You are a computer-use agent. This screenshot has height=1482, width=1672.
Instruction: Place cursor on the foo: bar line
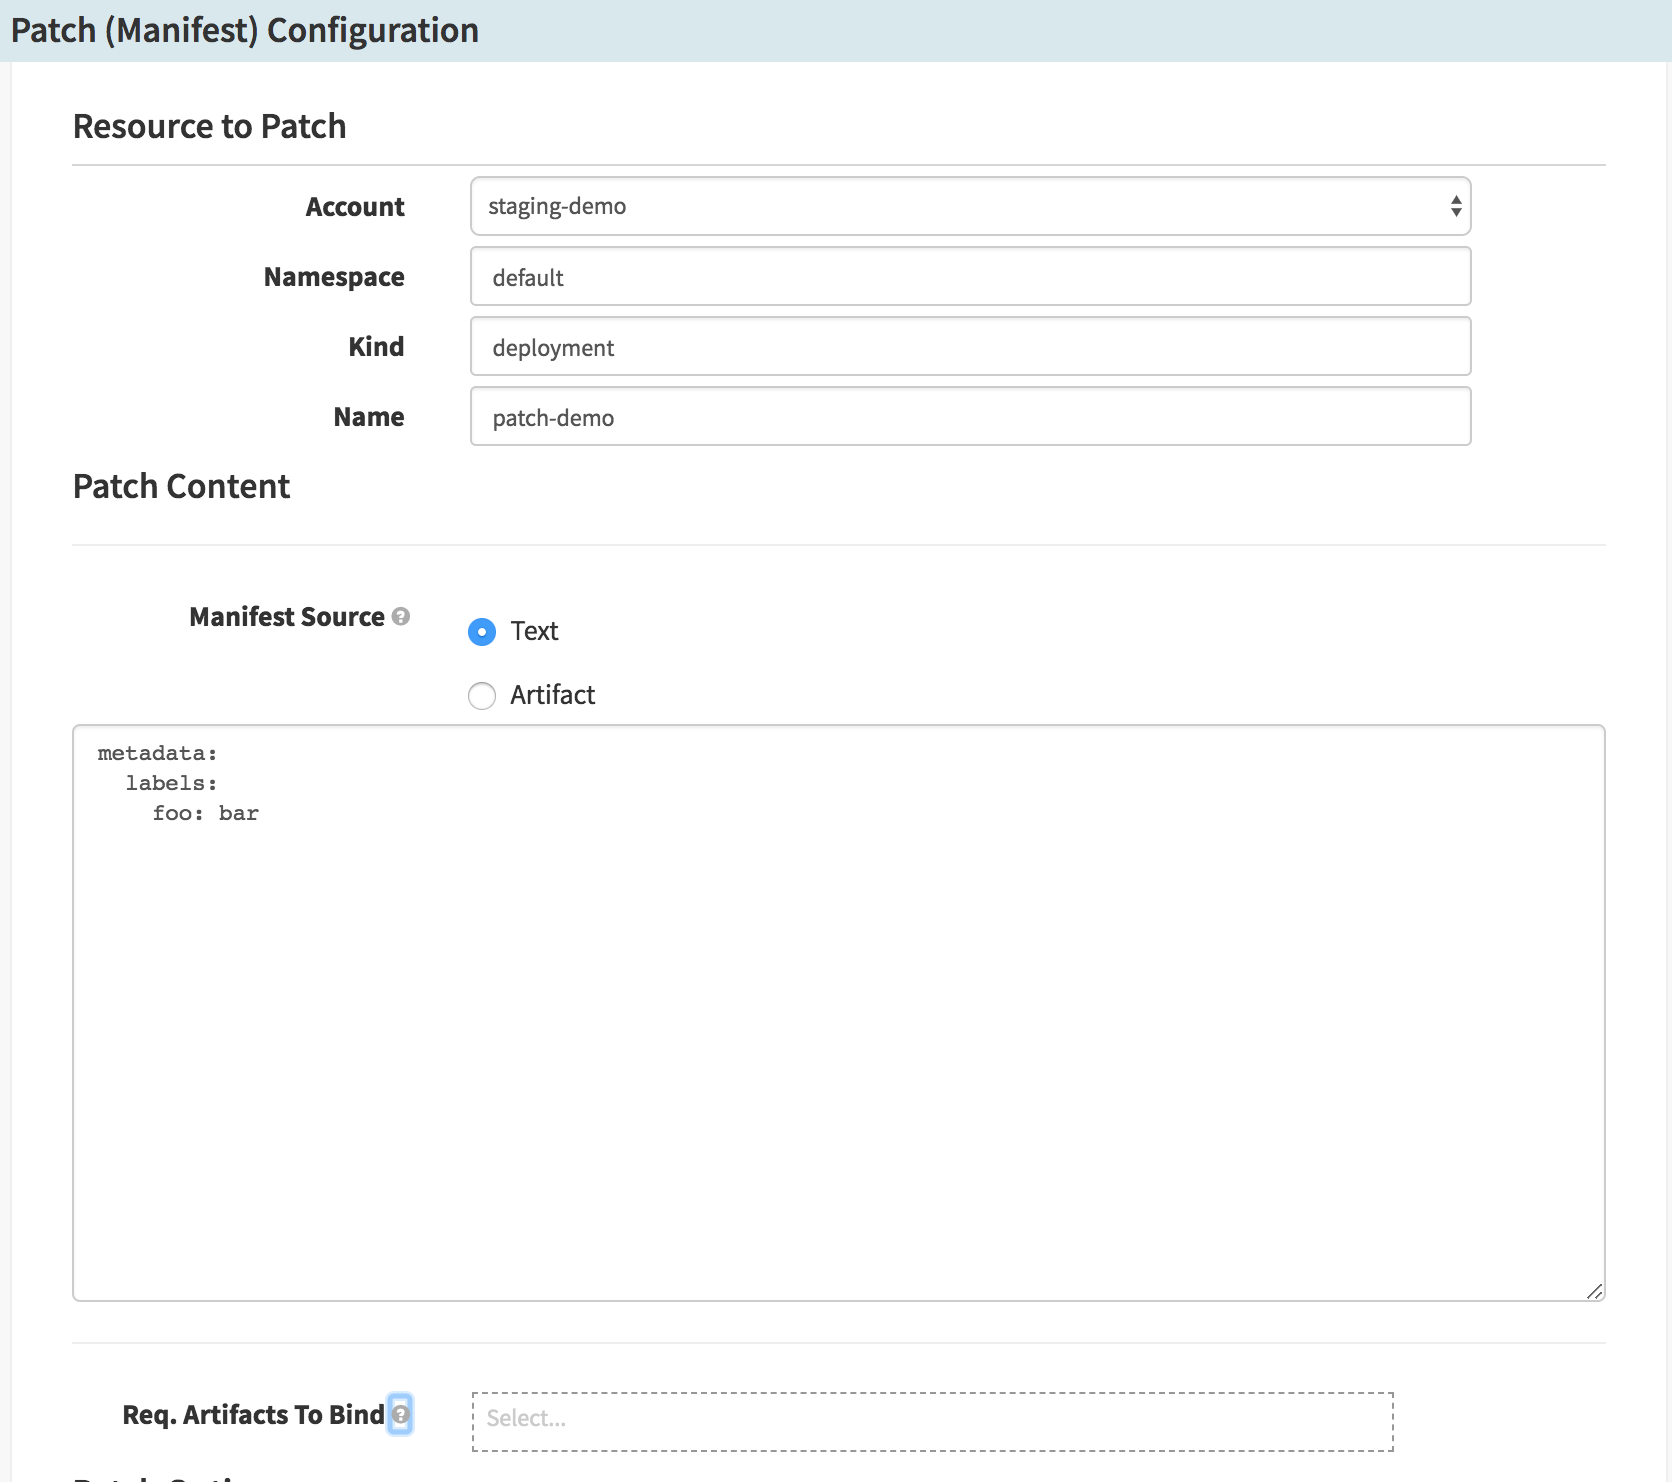(205, 813)
